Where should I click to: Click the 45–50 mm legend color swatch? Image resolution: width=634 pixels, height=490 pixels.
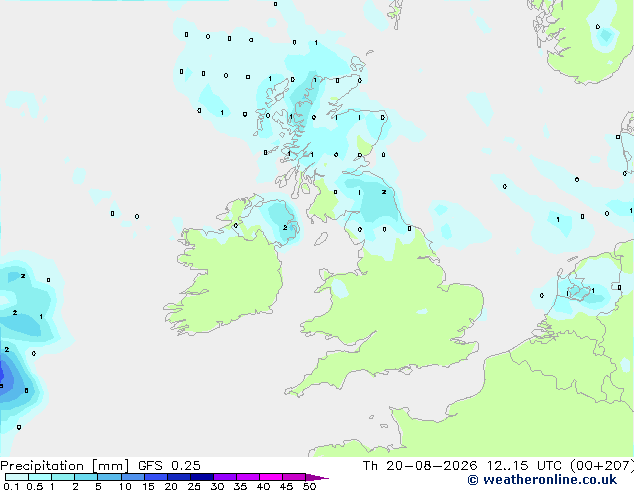[294, 477]
